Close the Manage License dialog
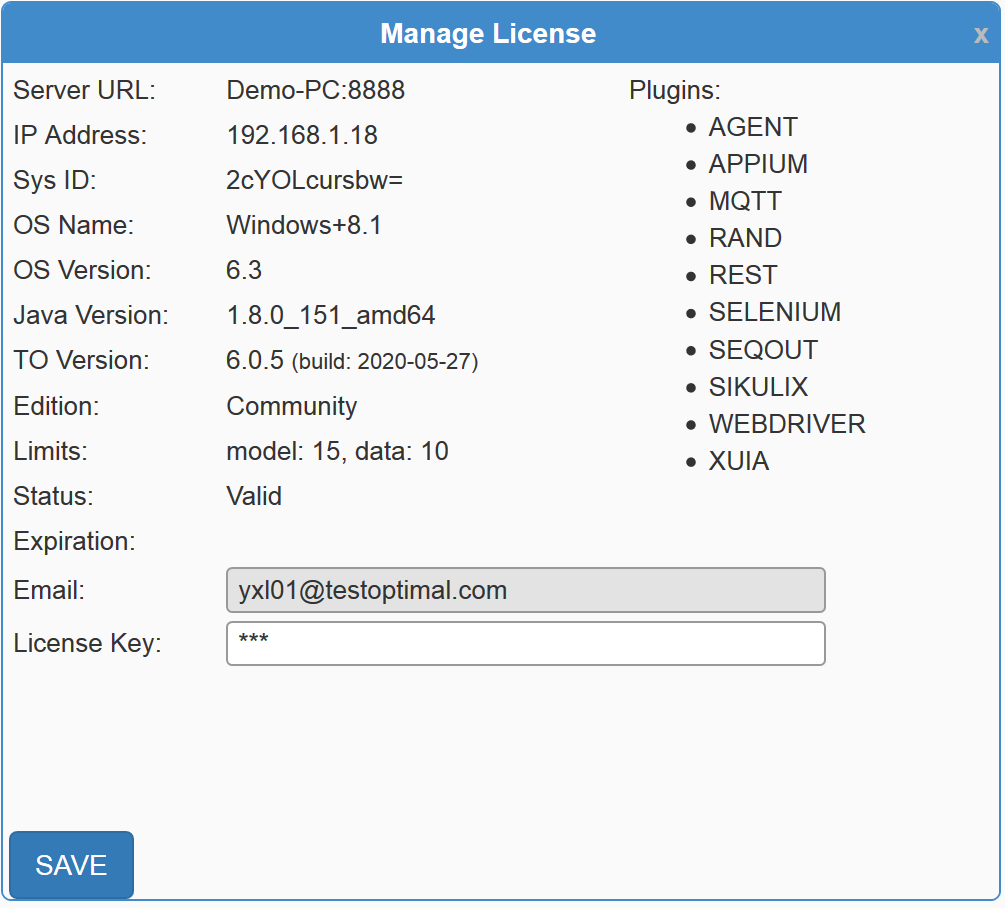The width and height of the screenshot is (1005, 908). (x=981, y=35)
